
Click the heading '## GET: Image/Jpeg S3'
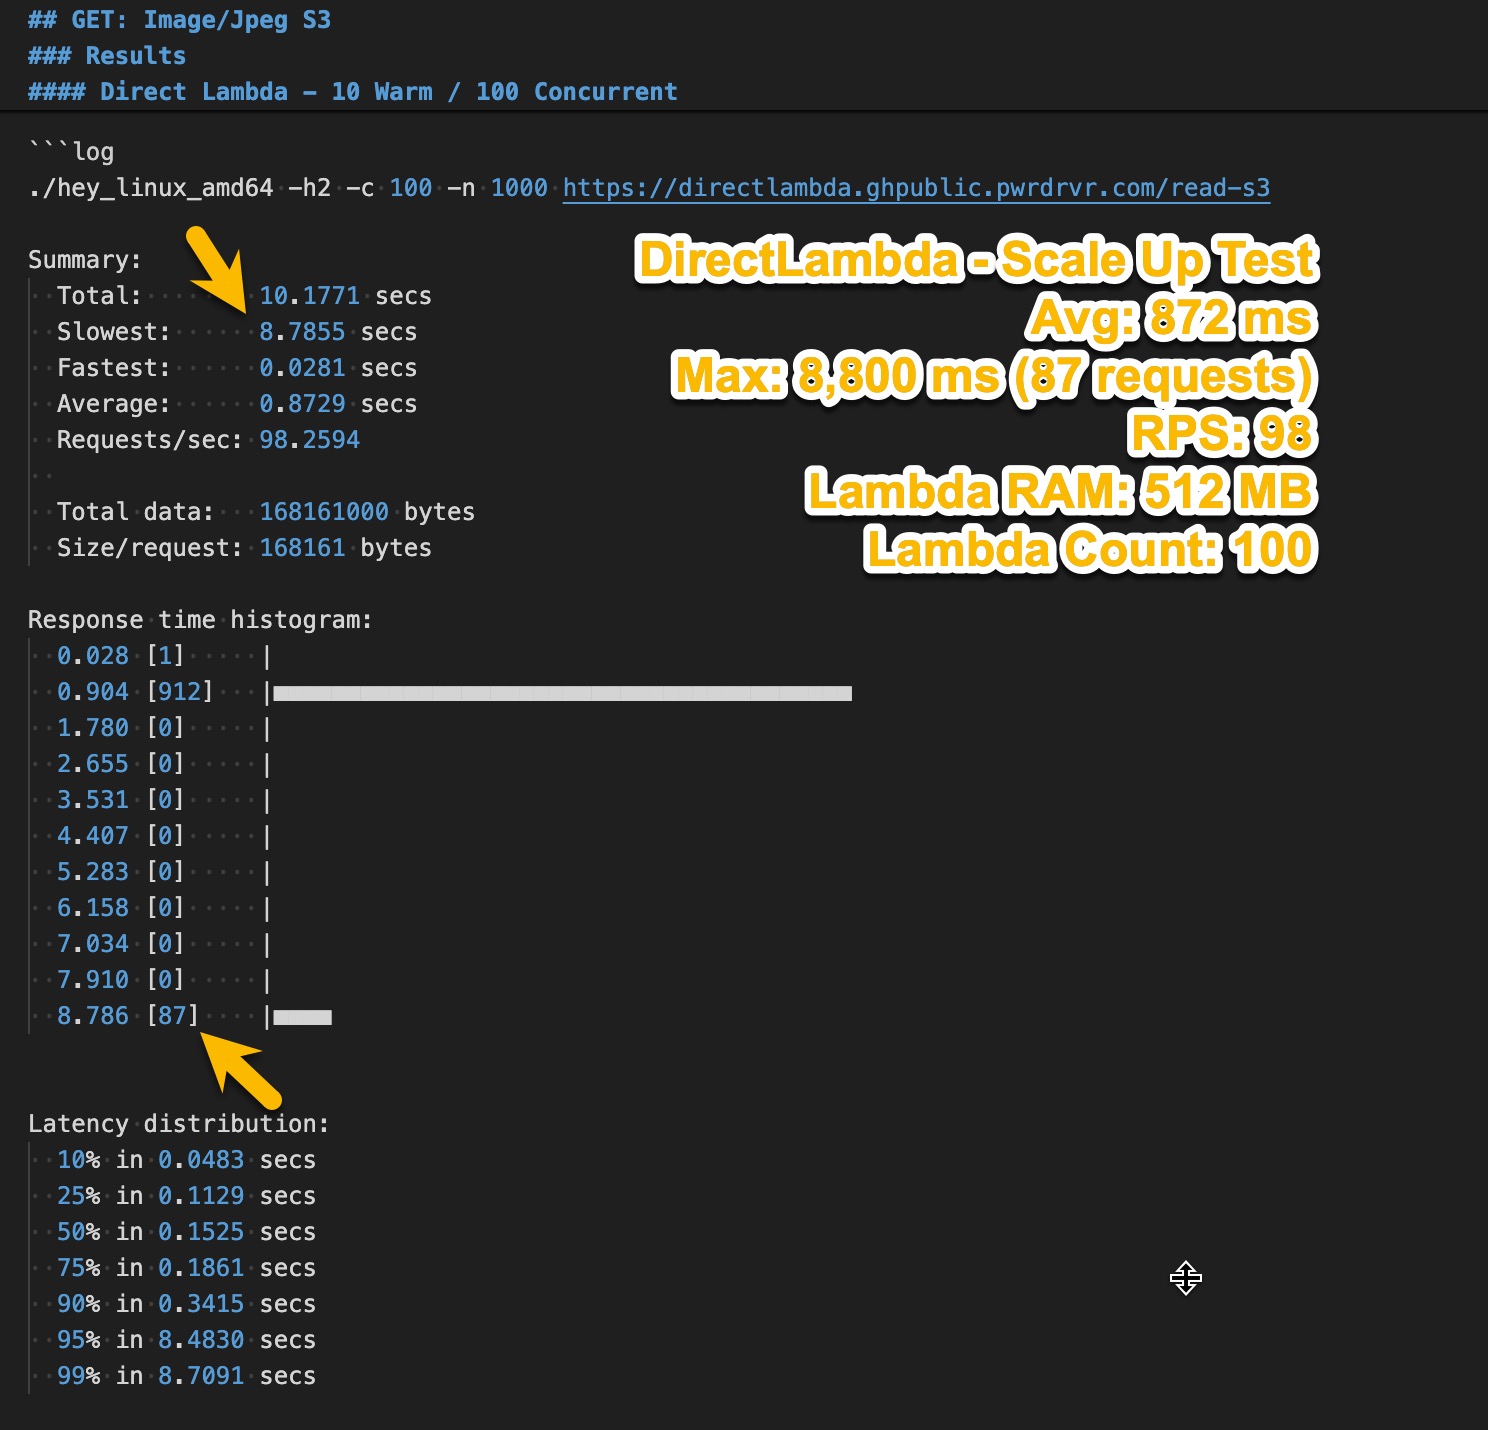(179, 20)
